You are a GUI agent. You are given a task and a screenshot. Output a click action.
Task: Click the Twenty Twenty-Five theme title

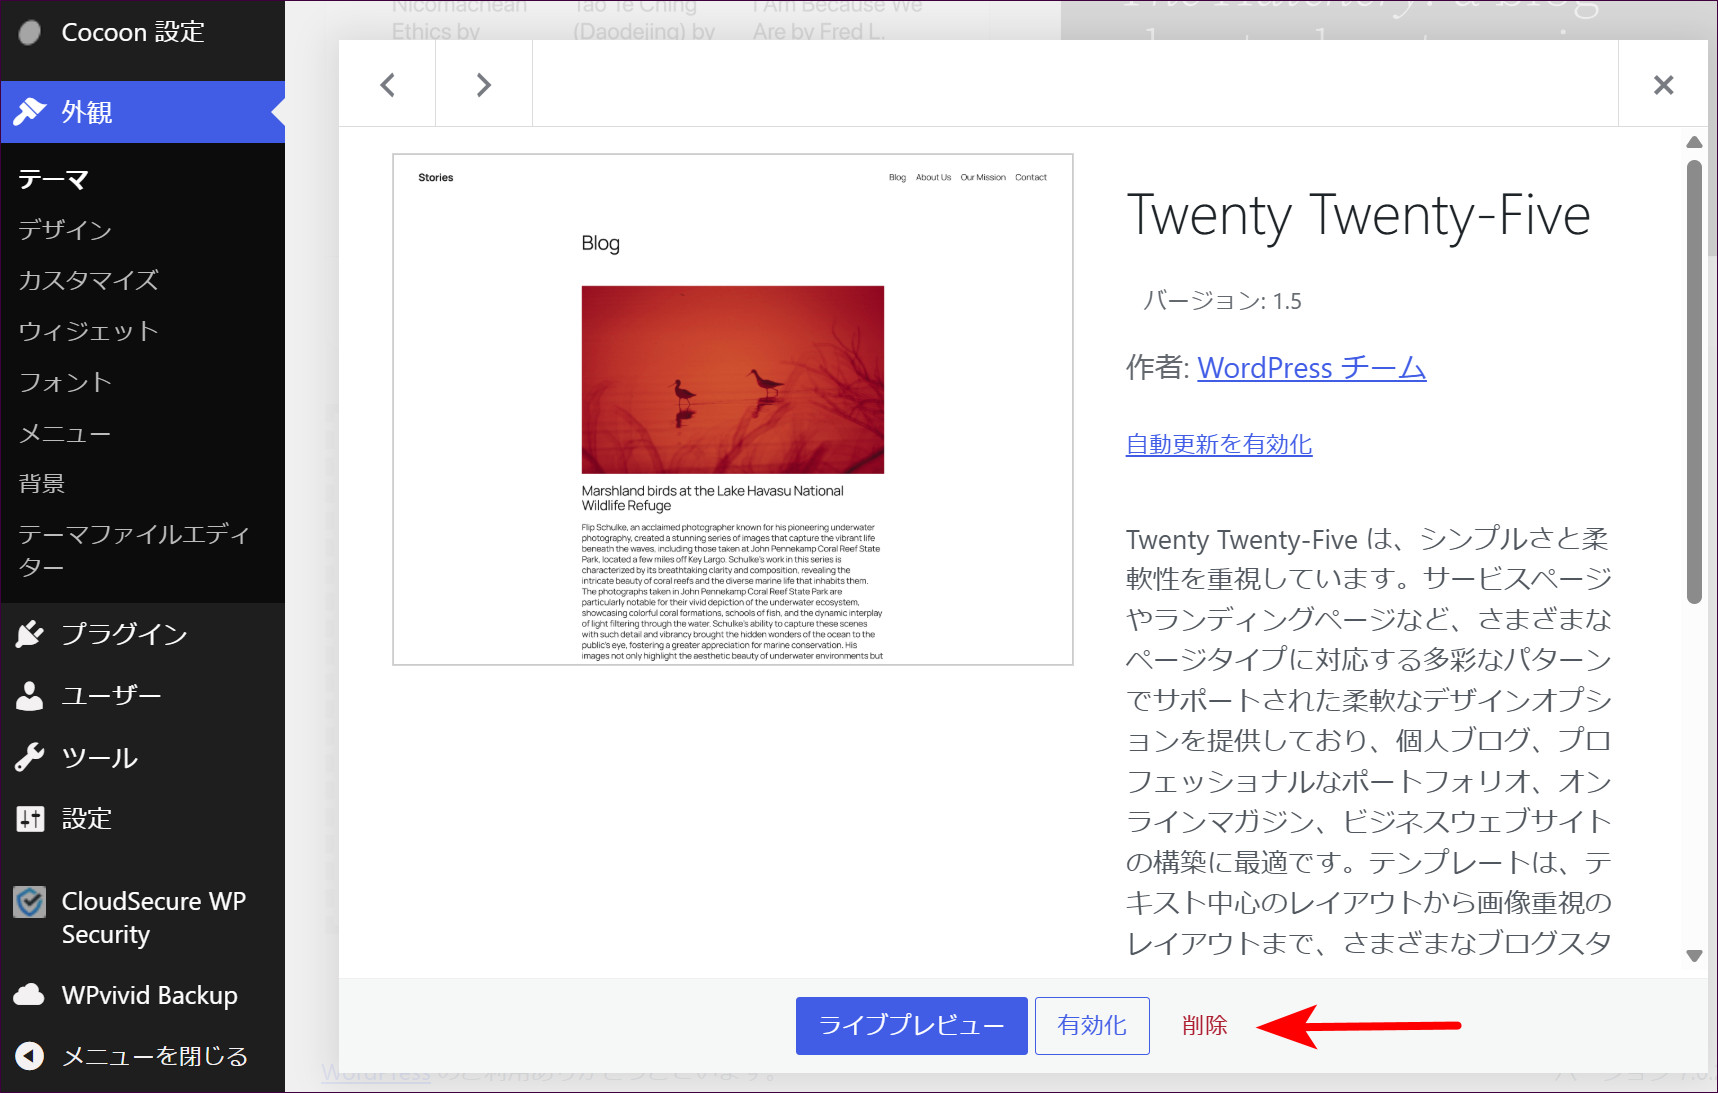(1358, 216)
